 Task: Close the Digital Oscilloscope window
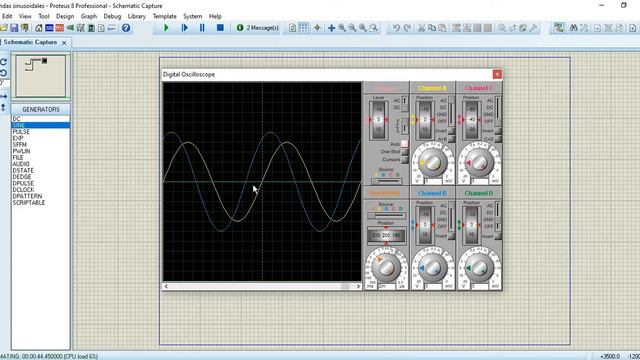(497, 74)
